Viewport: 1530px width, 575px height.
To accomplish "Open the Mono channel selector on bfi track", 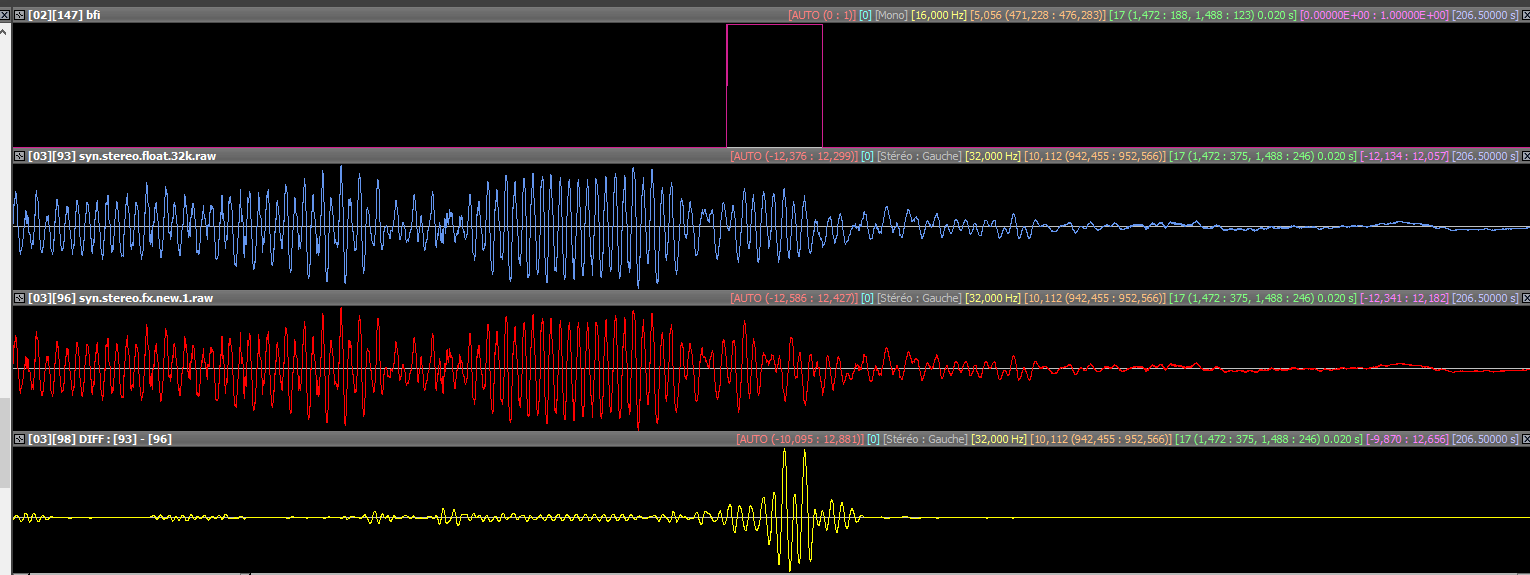I will click(890, 15).
